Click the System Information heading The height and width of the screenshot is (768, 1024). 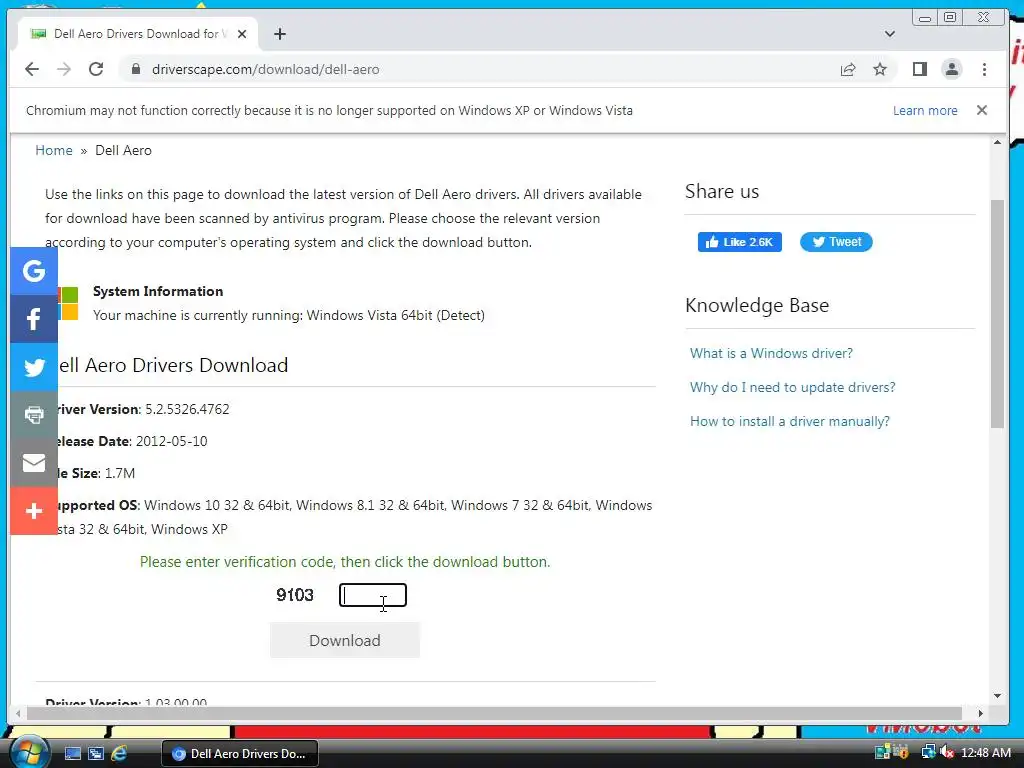click(x=158, y=291)
